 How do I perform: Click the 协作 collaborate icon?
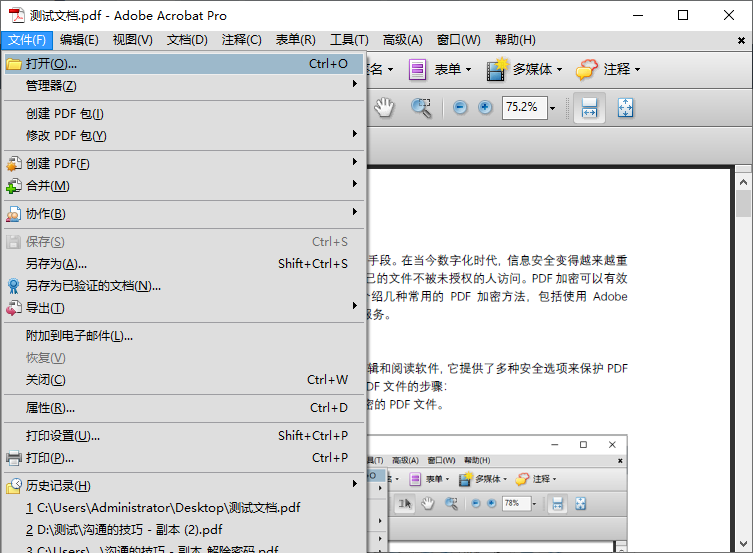14,214
